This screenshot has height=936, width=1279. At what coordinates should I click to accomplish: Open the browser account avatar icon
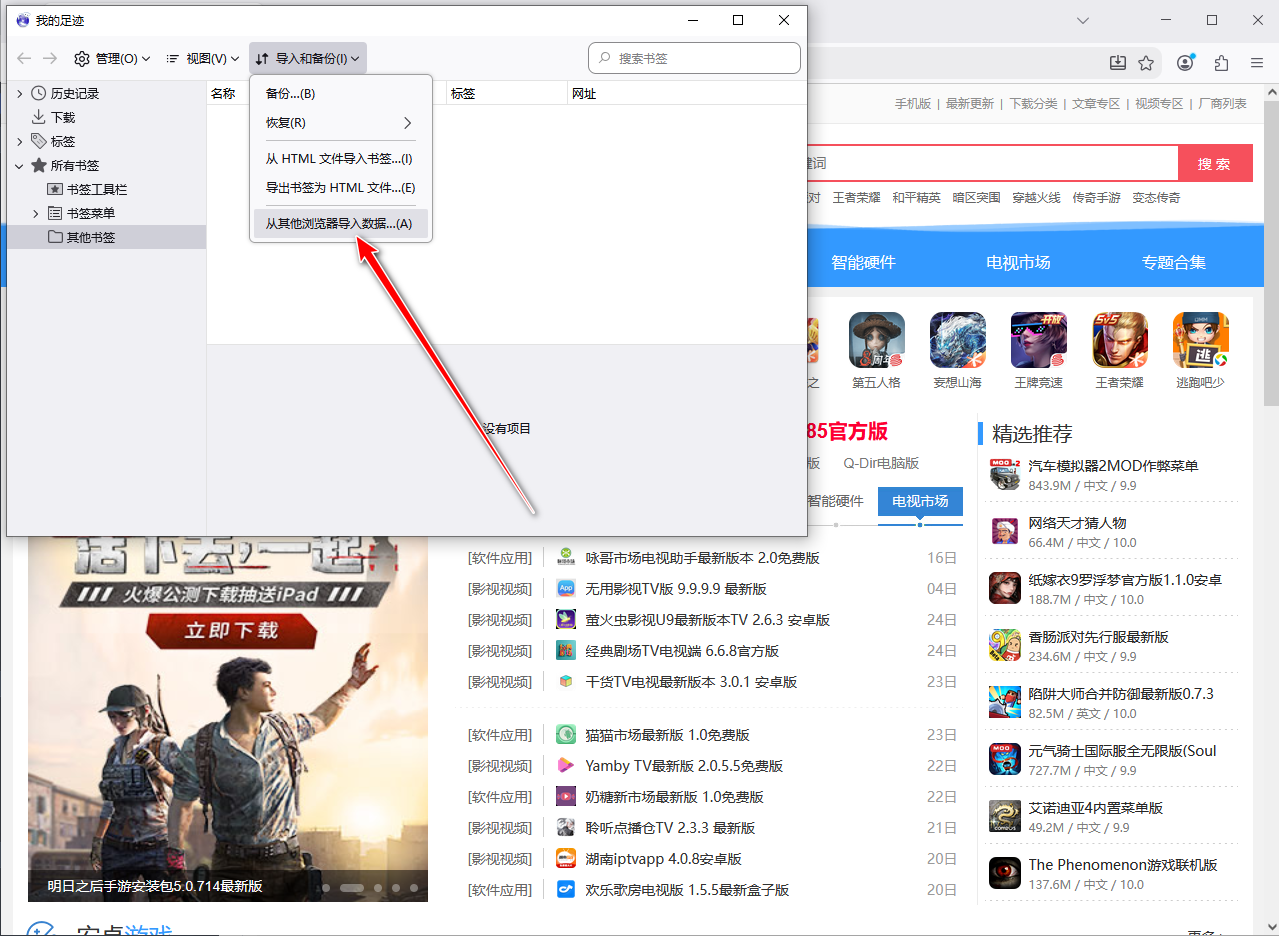coord(1186,63)
